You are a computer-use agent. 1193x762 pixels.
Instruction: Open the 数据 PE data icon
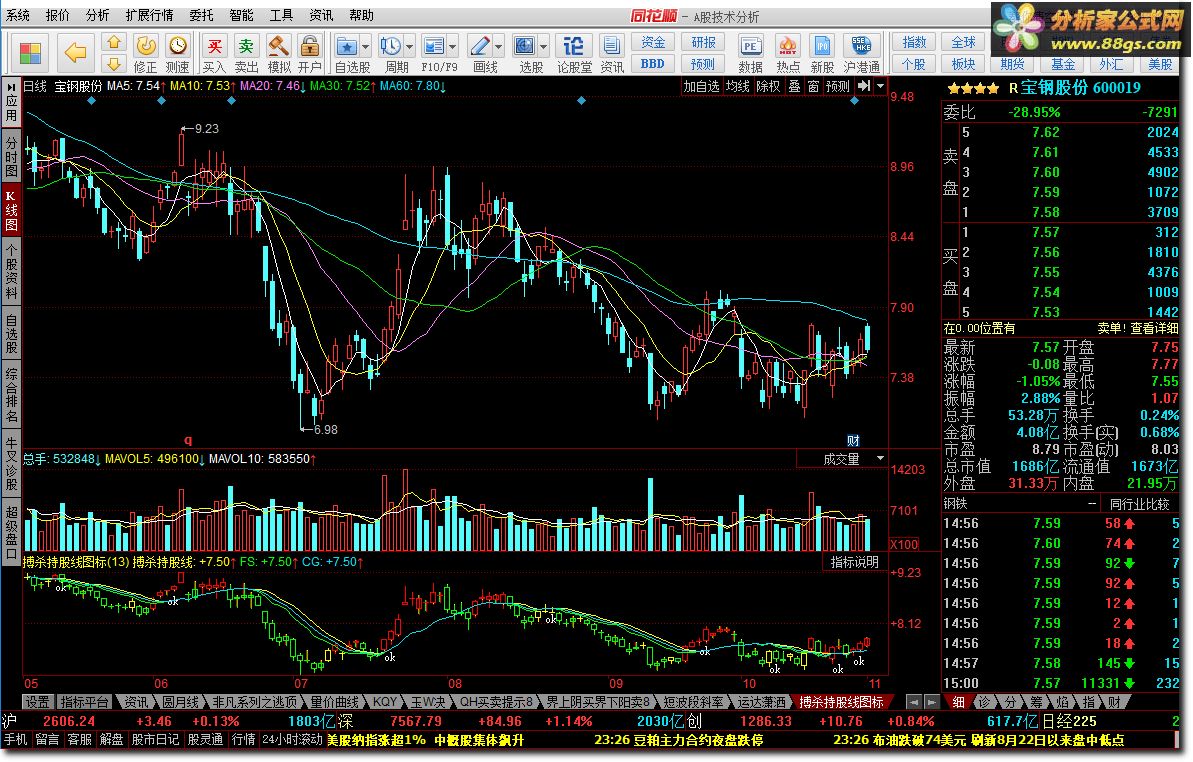(x=750, y=53)
